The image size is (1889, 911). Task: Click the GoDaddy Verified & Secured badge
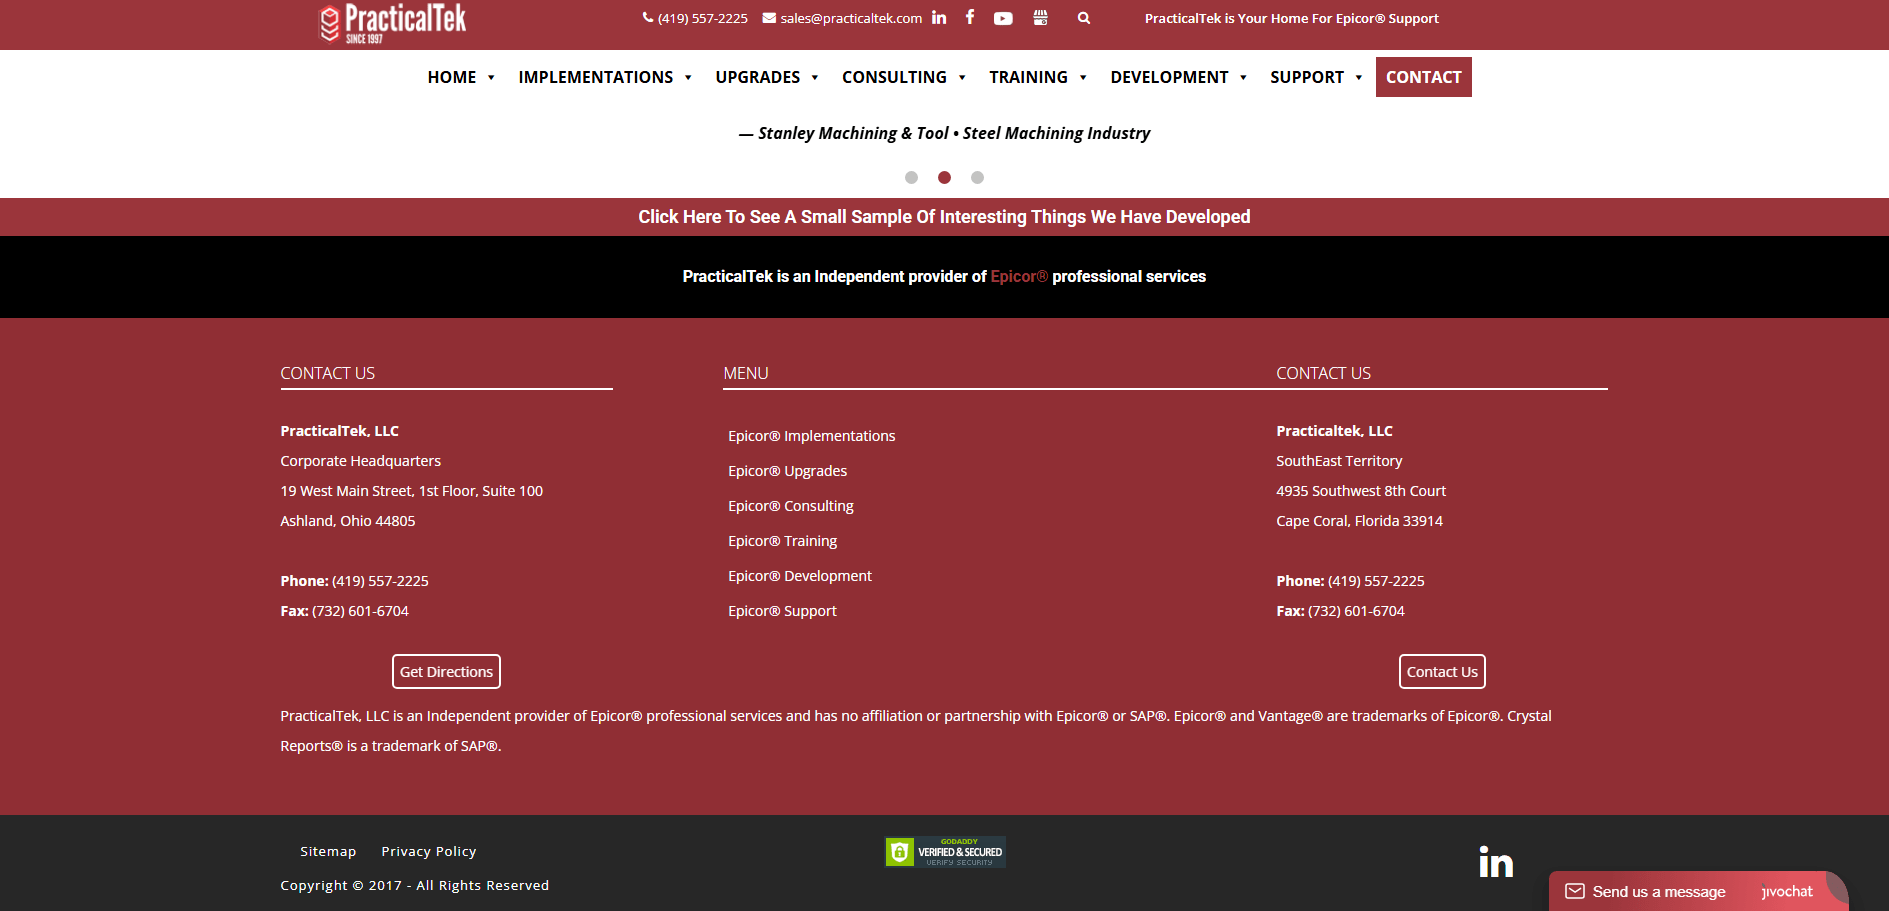point(945,852)
